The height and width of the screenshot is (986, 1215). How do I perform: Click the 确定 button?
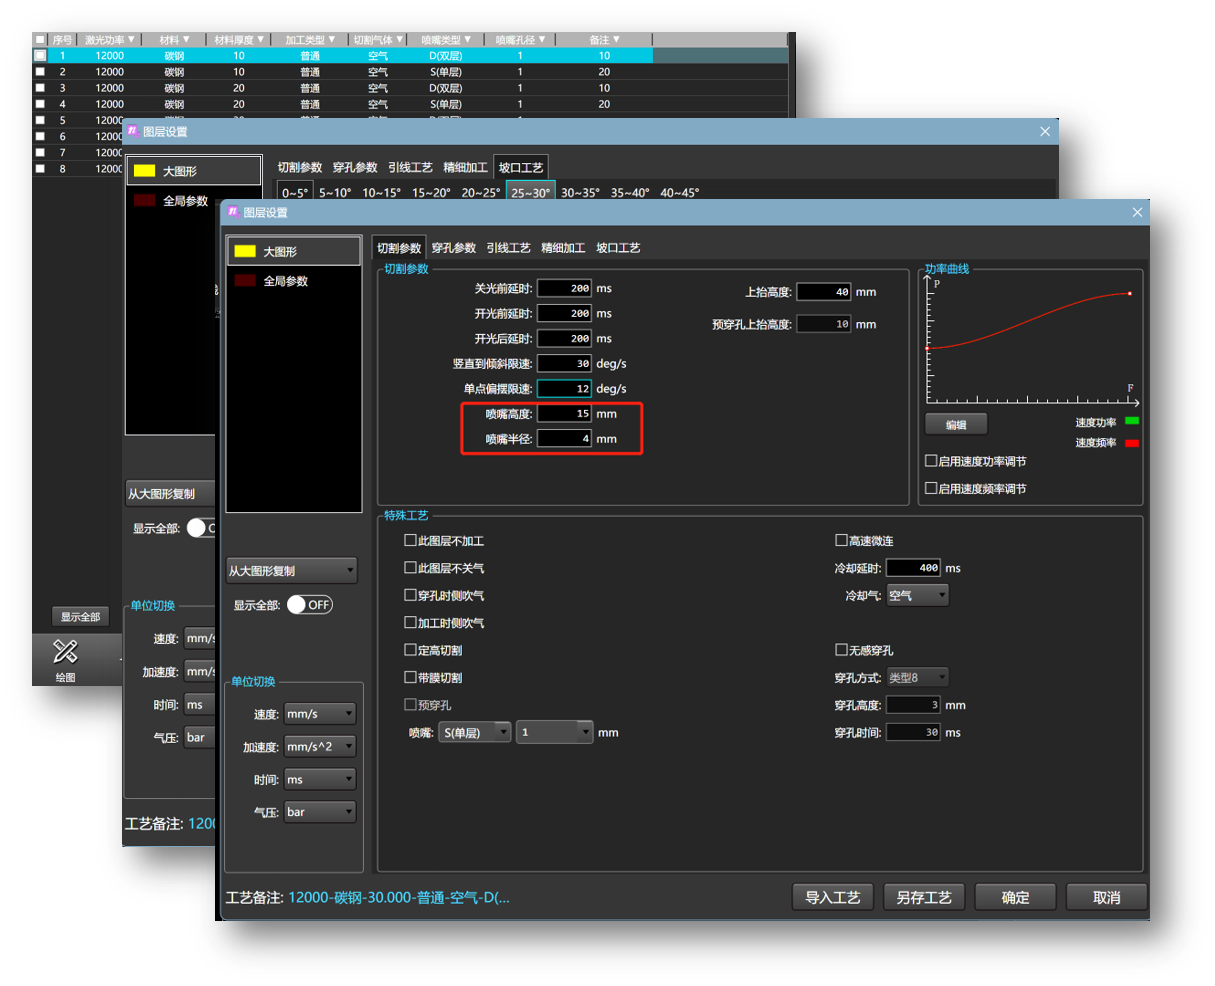1015,897
